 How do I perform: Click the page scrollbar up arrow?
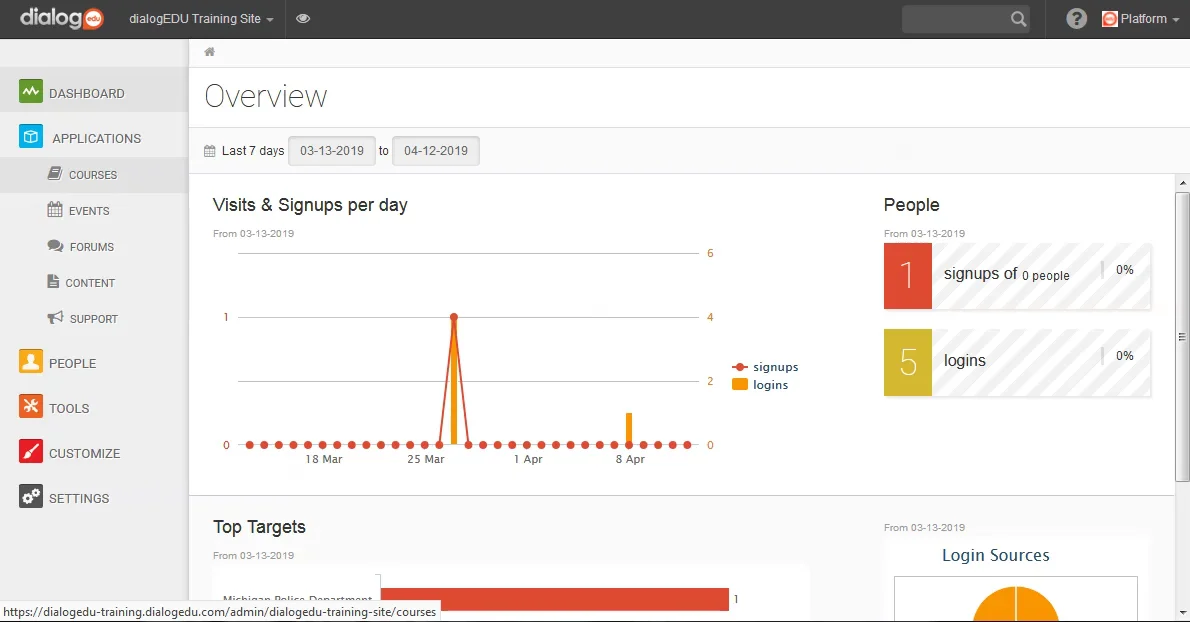coord(1182,184)
